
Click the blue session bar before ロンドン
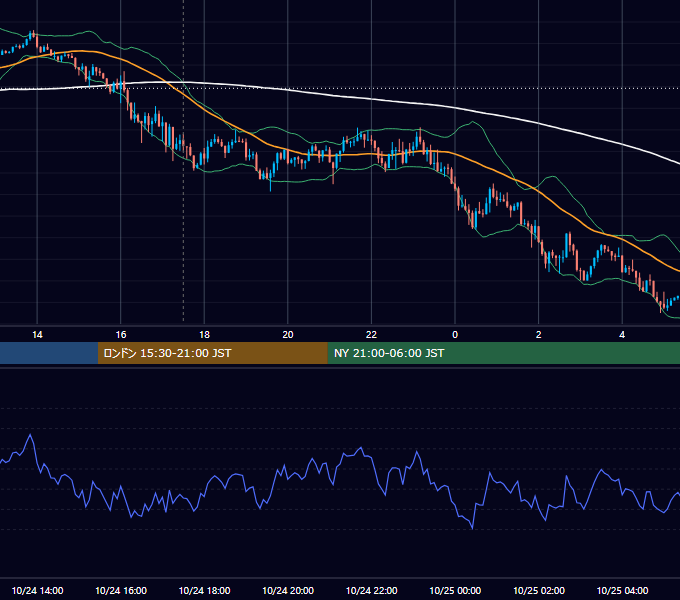49,353
